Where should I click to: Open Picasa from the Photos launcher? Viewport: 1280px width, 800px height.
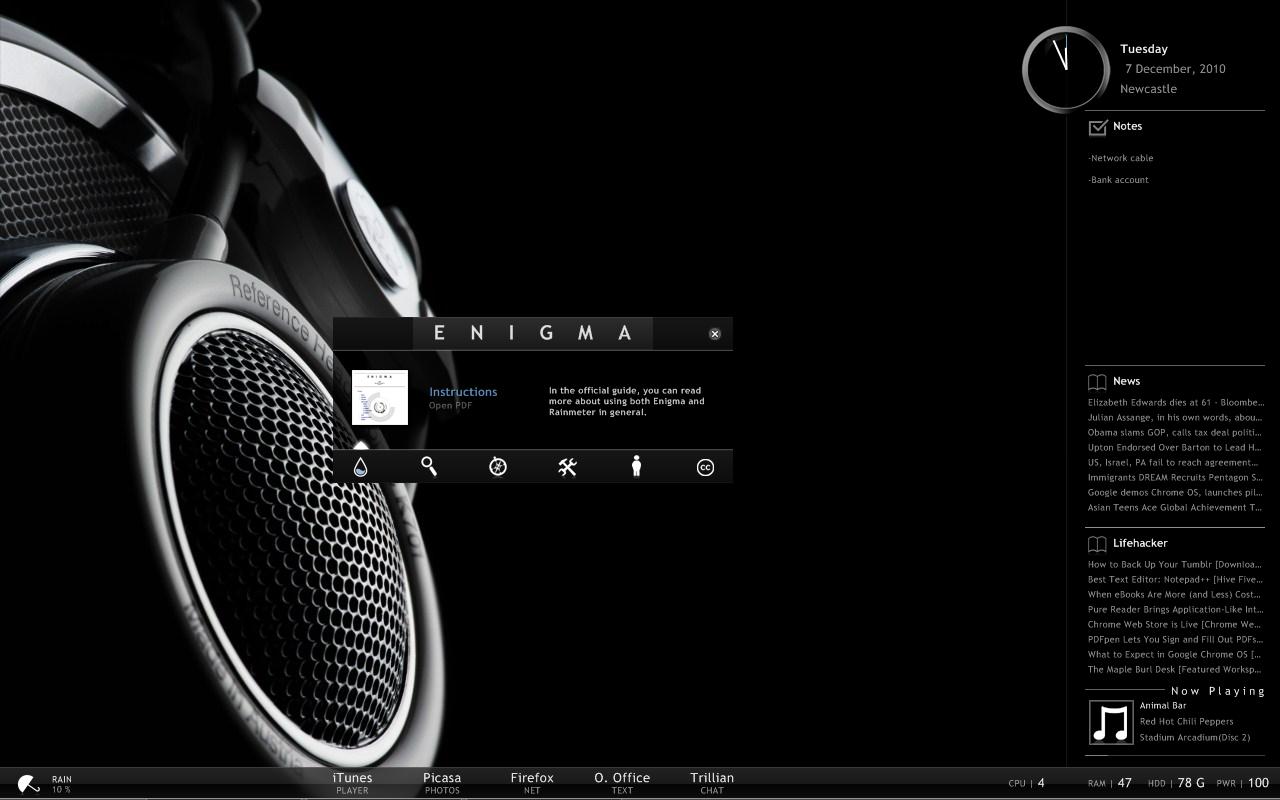[x=442, y=782]
